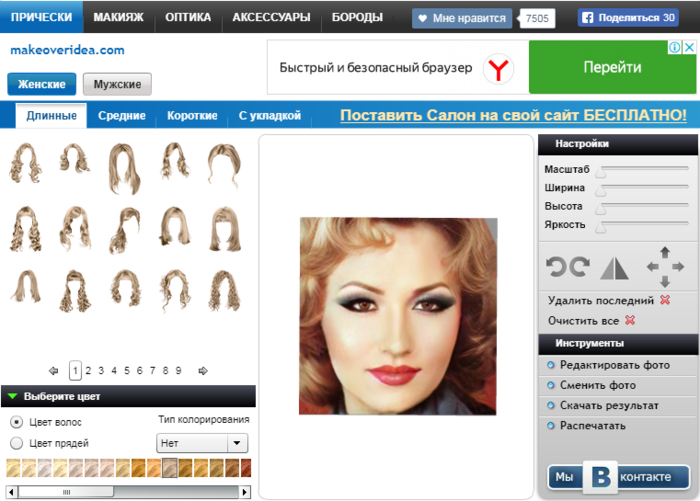The width and height of the screenshot is (700, 501).
Task: Click Редактировать фото link
Action: (614, 365)
